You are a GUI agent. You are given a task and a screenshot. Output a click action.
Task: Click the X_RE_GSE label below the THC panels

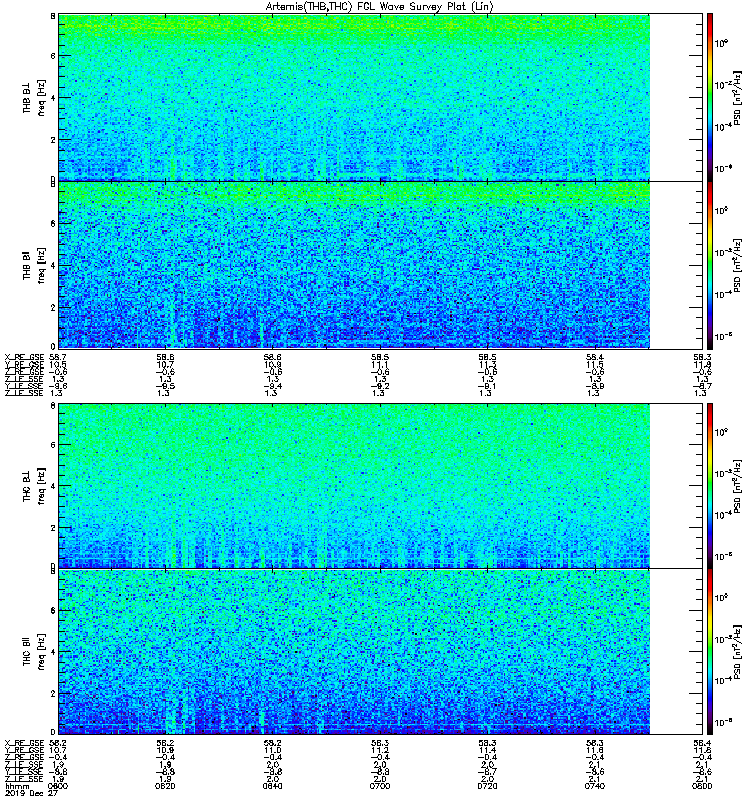pyautogui.click(x=24, y=743)
